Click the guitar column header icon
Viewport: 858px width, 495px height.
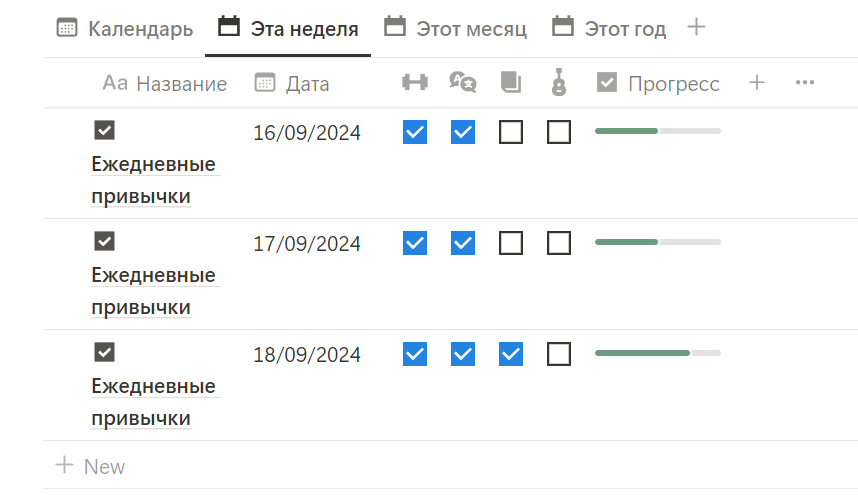coord(559,83)
